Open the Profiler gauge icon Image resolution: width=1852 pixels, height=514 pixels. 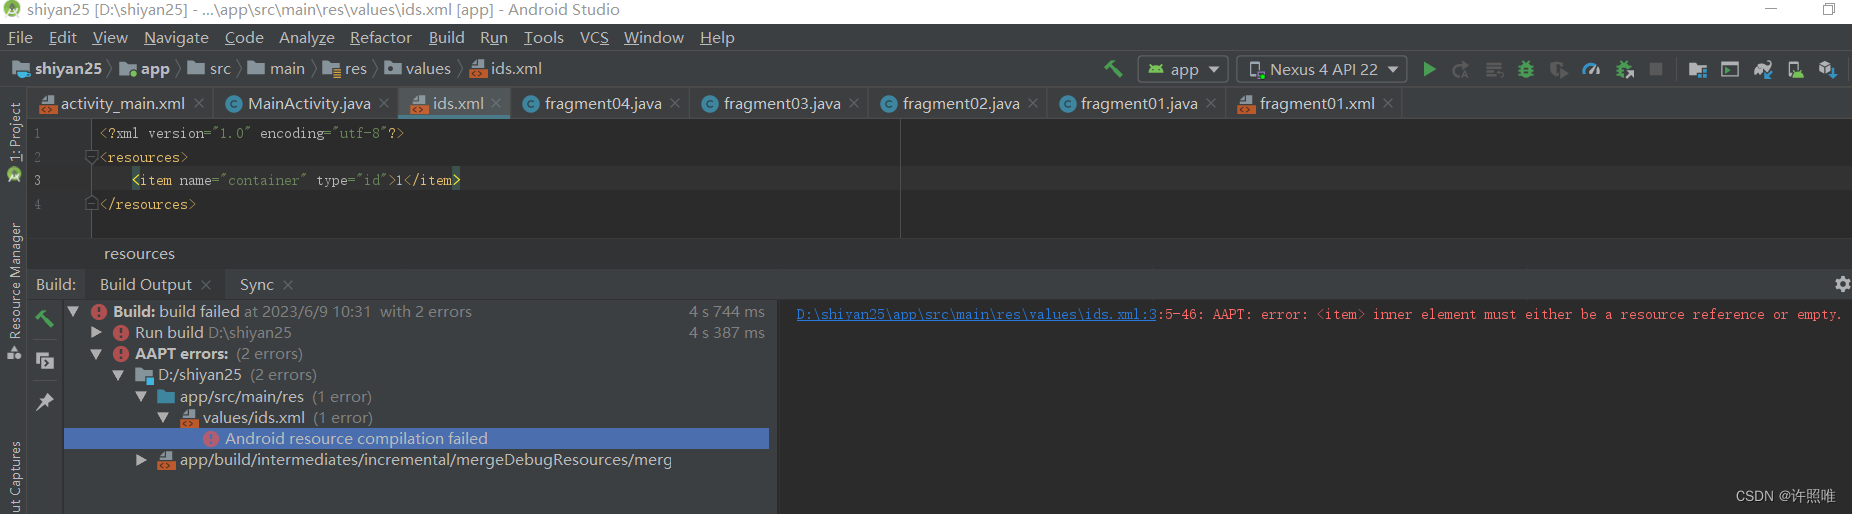(1591, 69)
